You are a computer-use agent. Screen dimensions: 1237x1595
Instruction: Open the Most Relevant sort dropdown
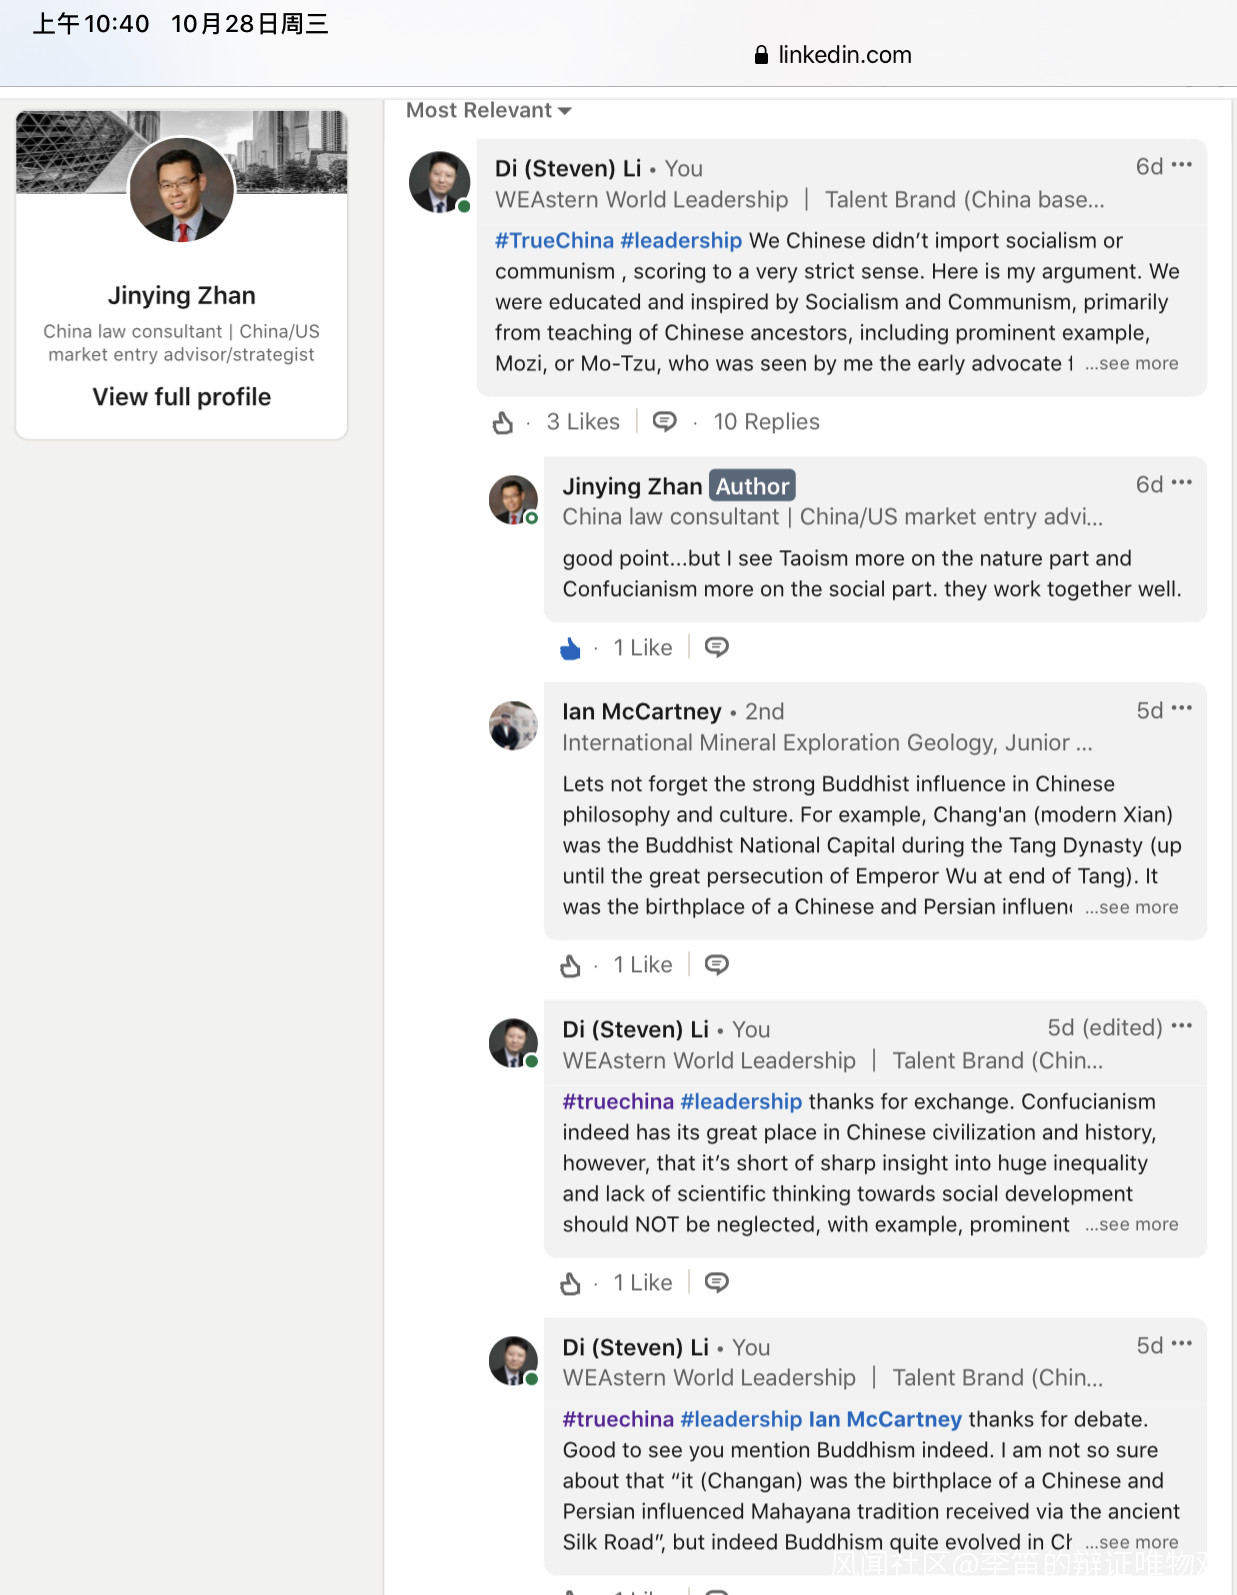click(x=488, y=111)
